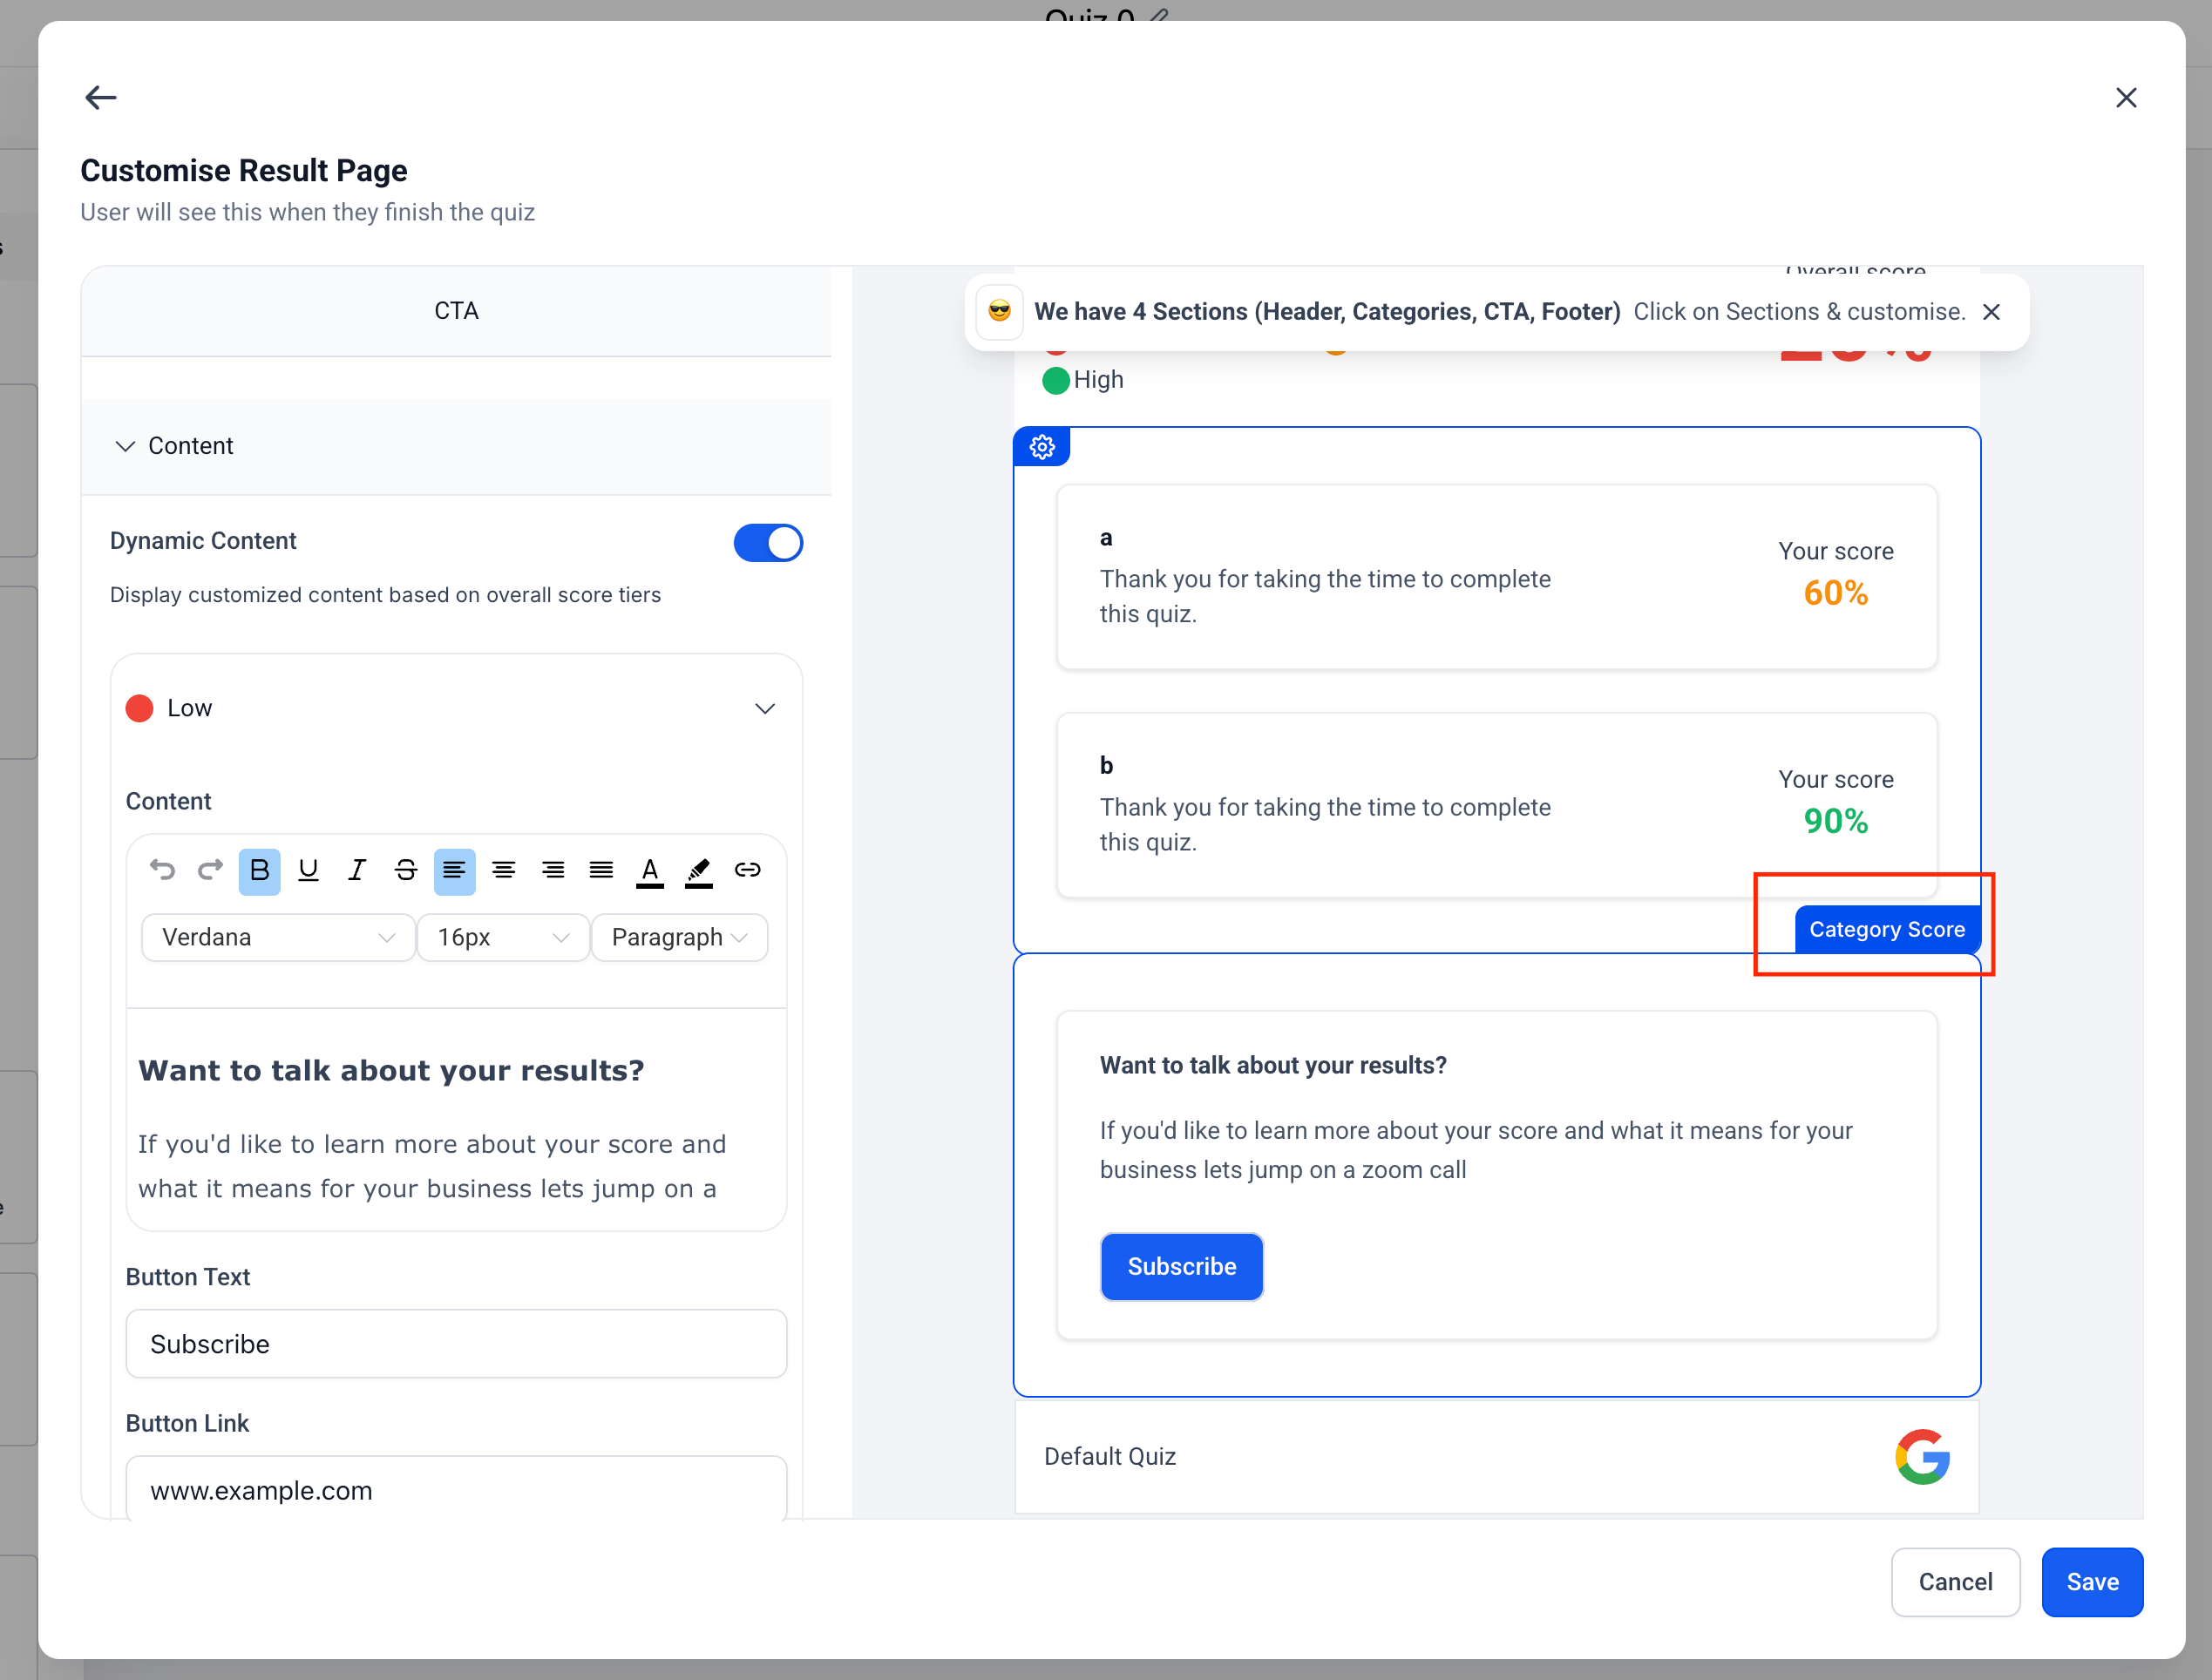This screenshot has width=2212, height=1680.
Task: Click the 'Dynamic Content' label
Action: pos(203,541)
